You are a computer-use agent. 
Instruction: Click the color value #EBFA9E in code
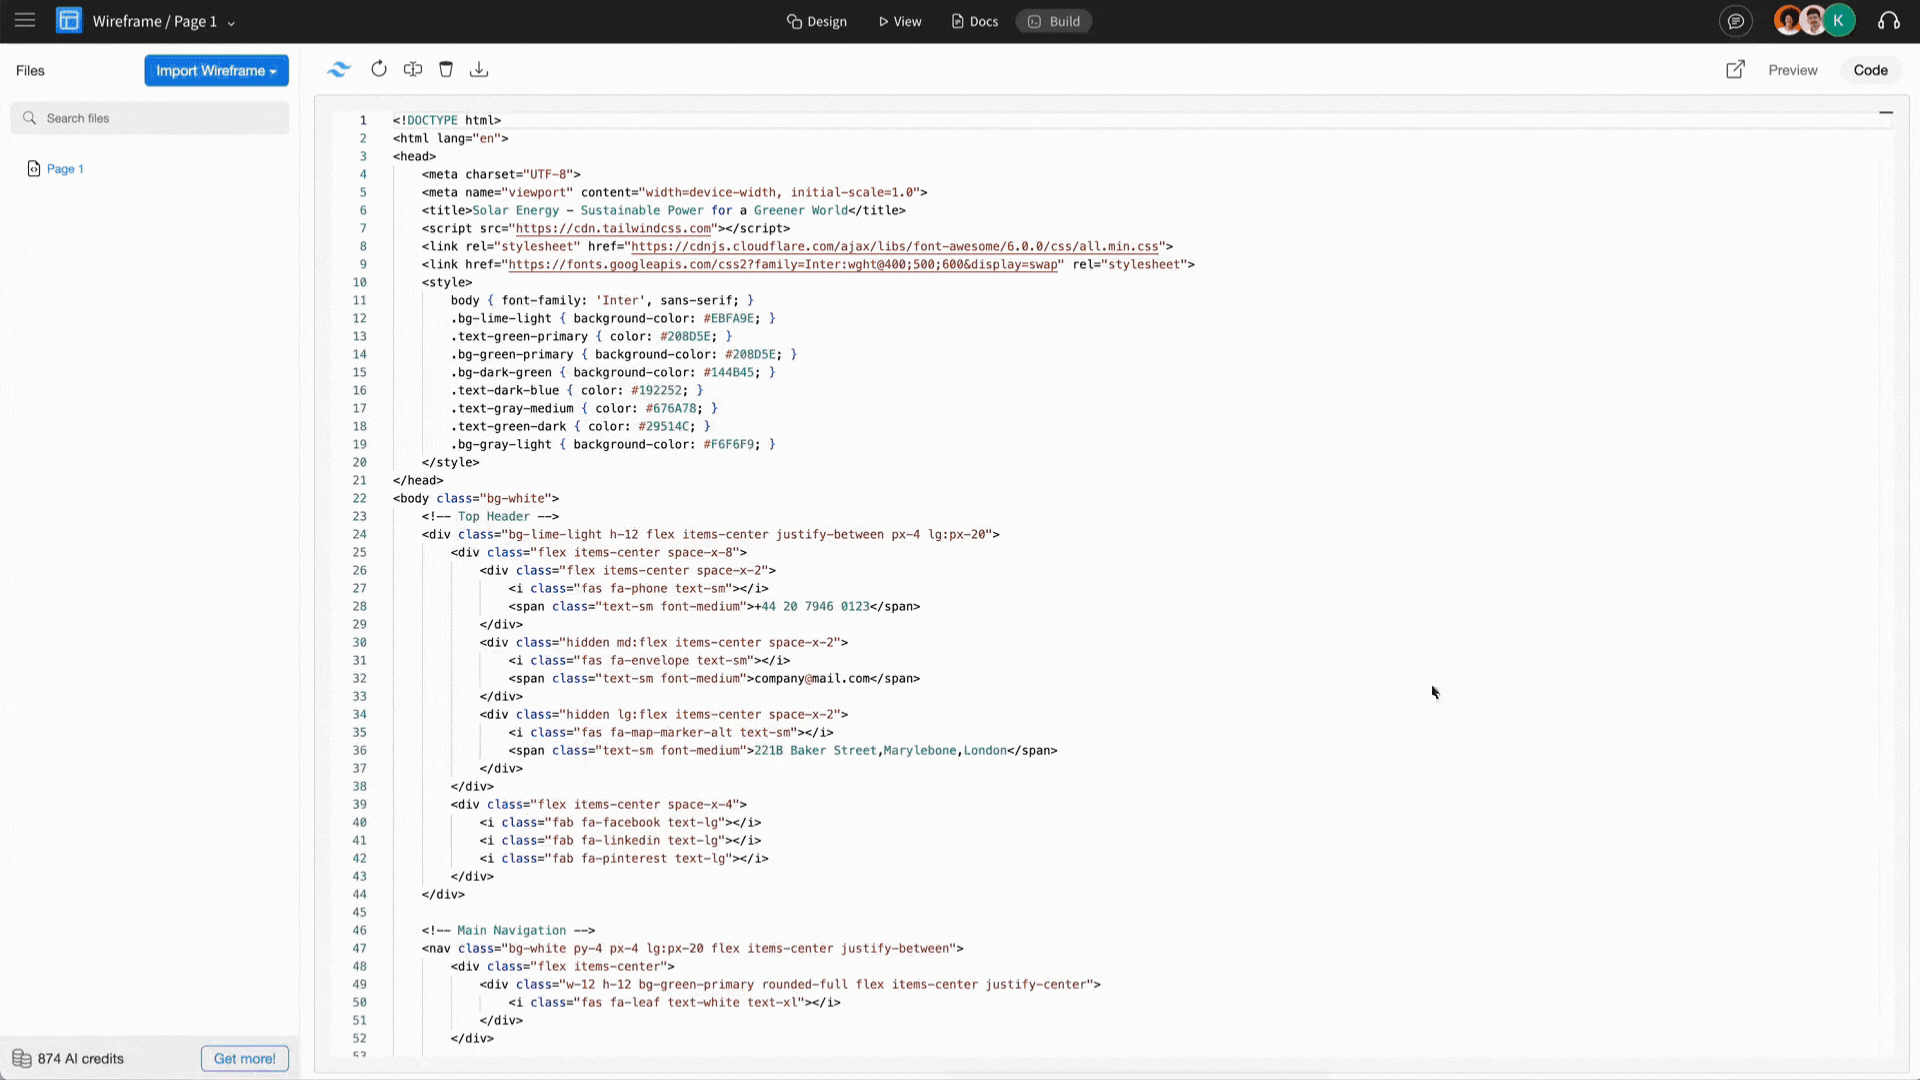[x=728, y=318]
